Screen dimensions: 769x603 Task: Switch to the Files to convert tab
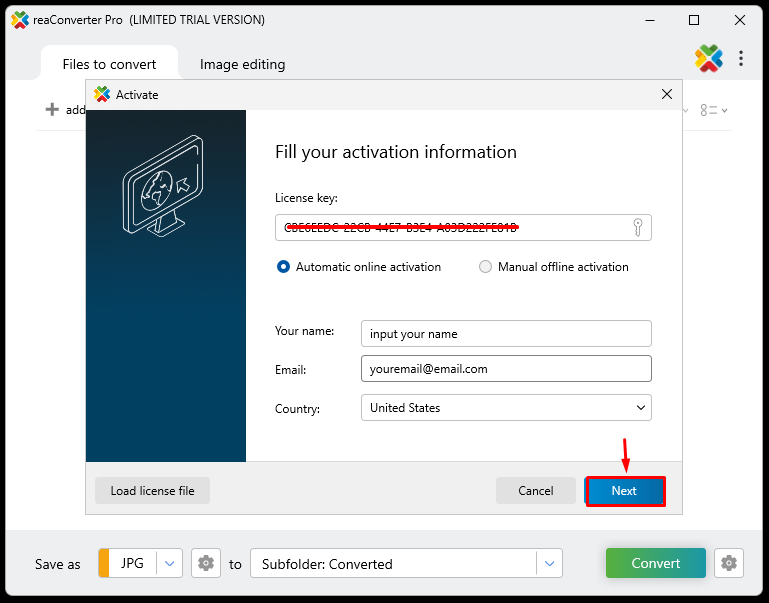point(109,64)
